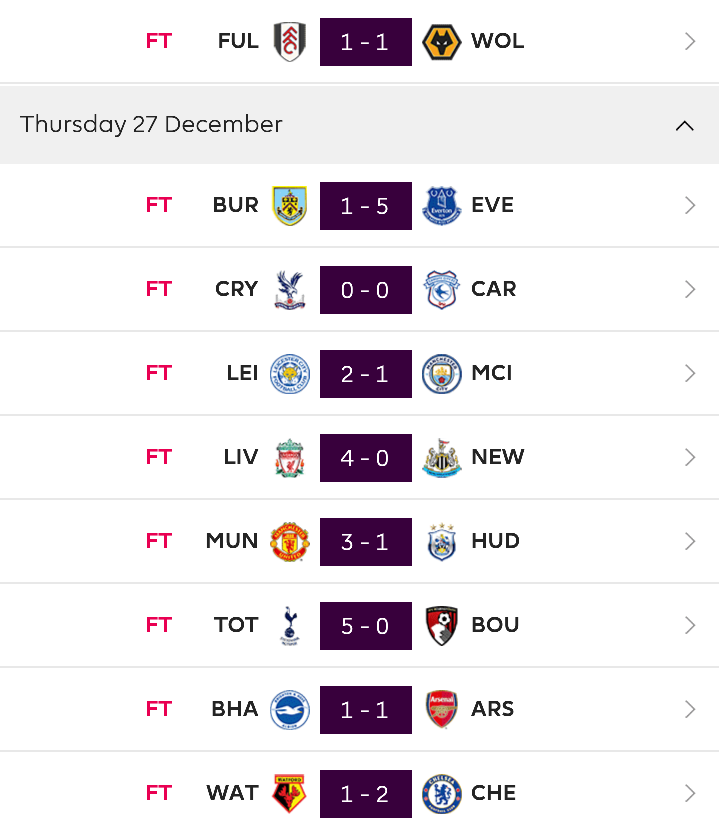
Task: Click the 5 - 0 Tottenham score box
Action: tap(366, 626)
